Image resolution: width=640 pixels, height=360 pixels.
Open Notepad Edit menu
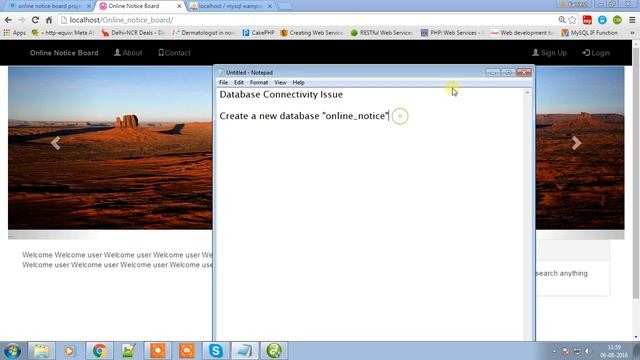click(x=239, y=82)
